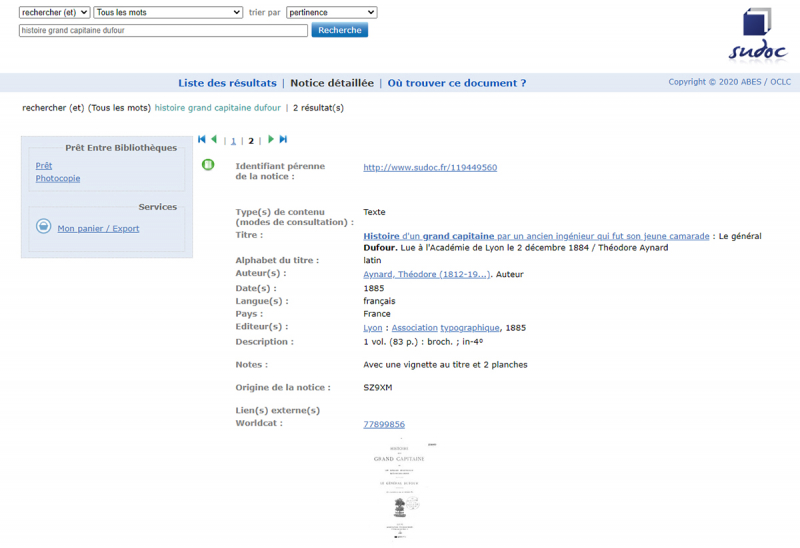
Task: Click the Association publisher link
Action: 414,328
